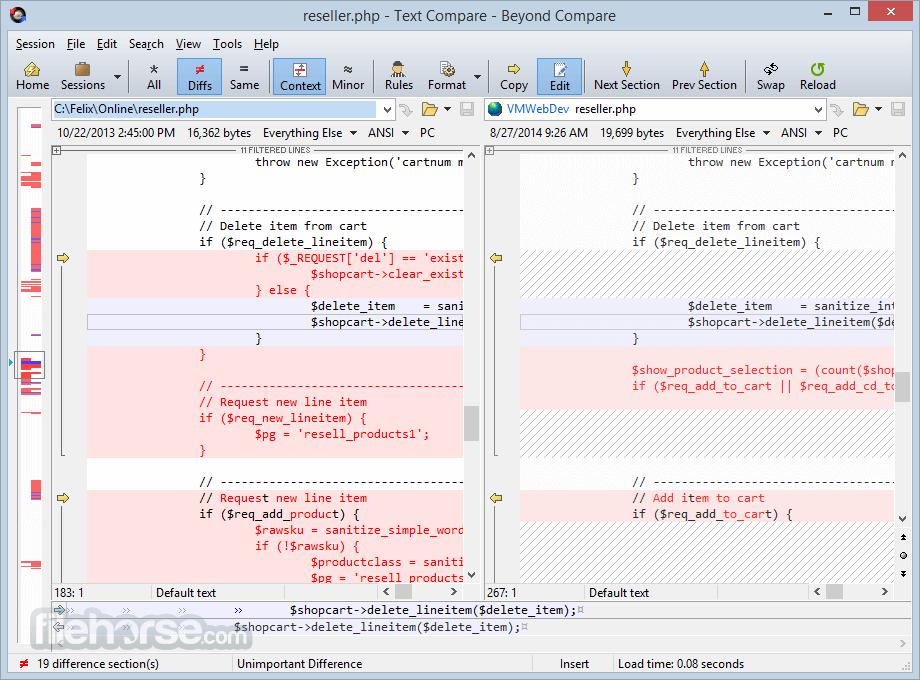Toggle Minor differences display
Screen dimensions: 920x680
click(348, 76)
